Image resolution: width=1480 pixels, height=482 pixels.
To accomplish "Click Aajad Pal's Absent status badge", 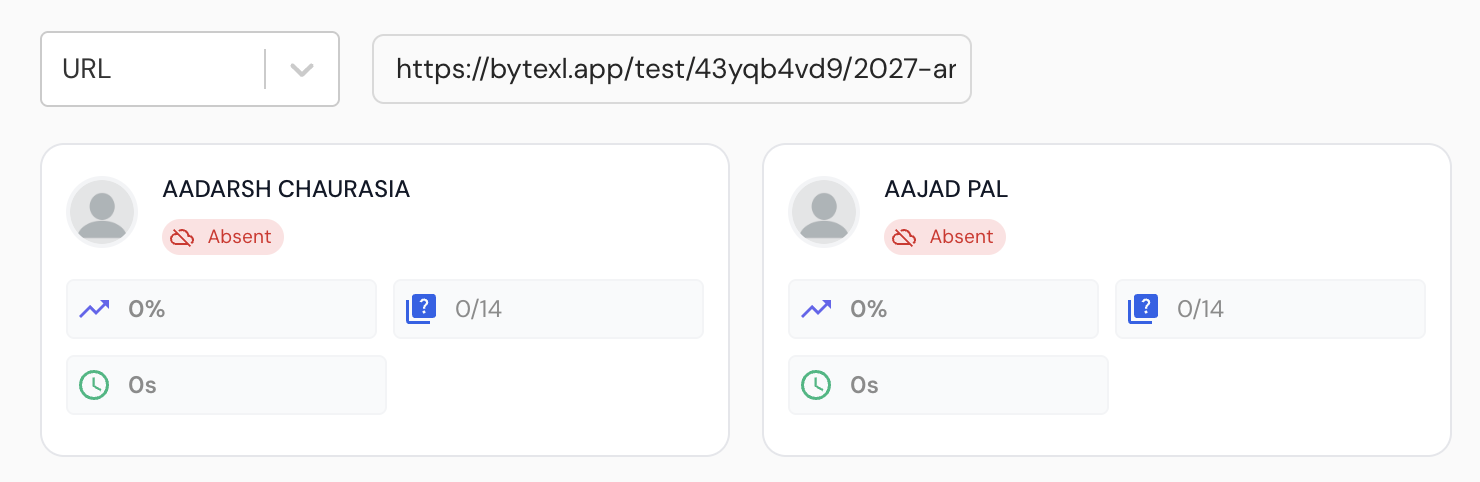I will click(945, 237).
